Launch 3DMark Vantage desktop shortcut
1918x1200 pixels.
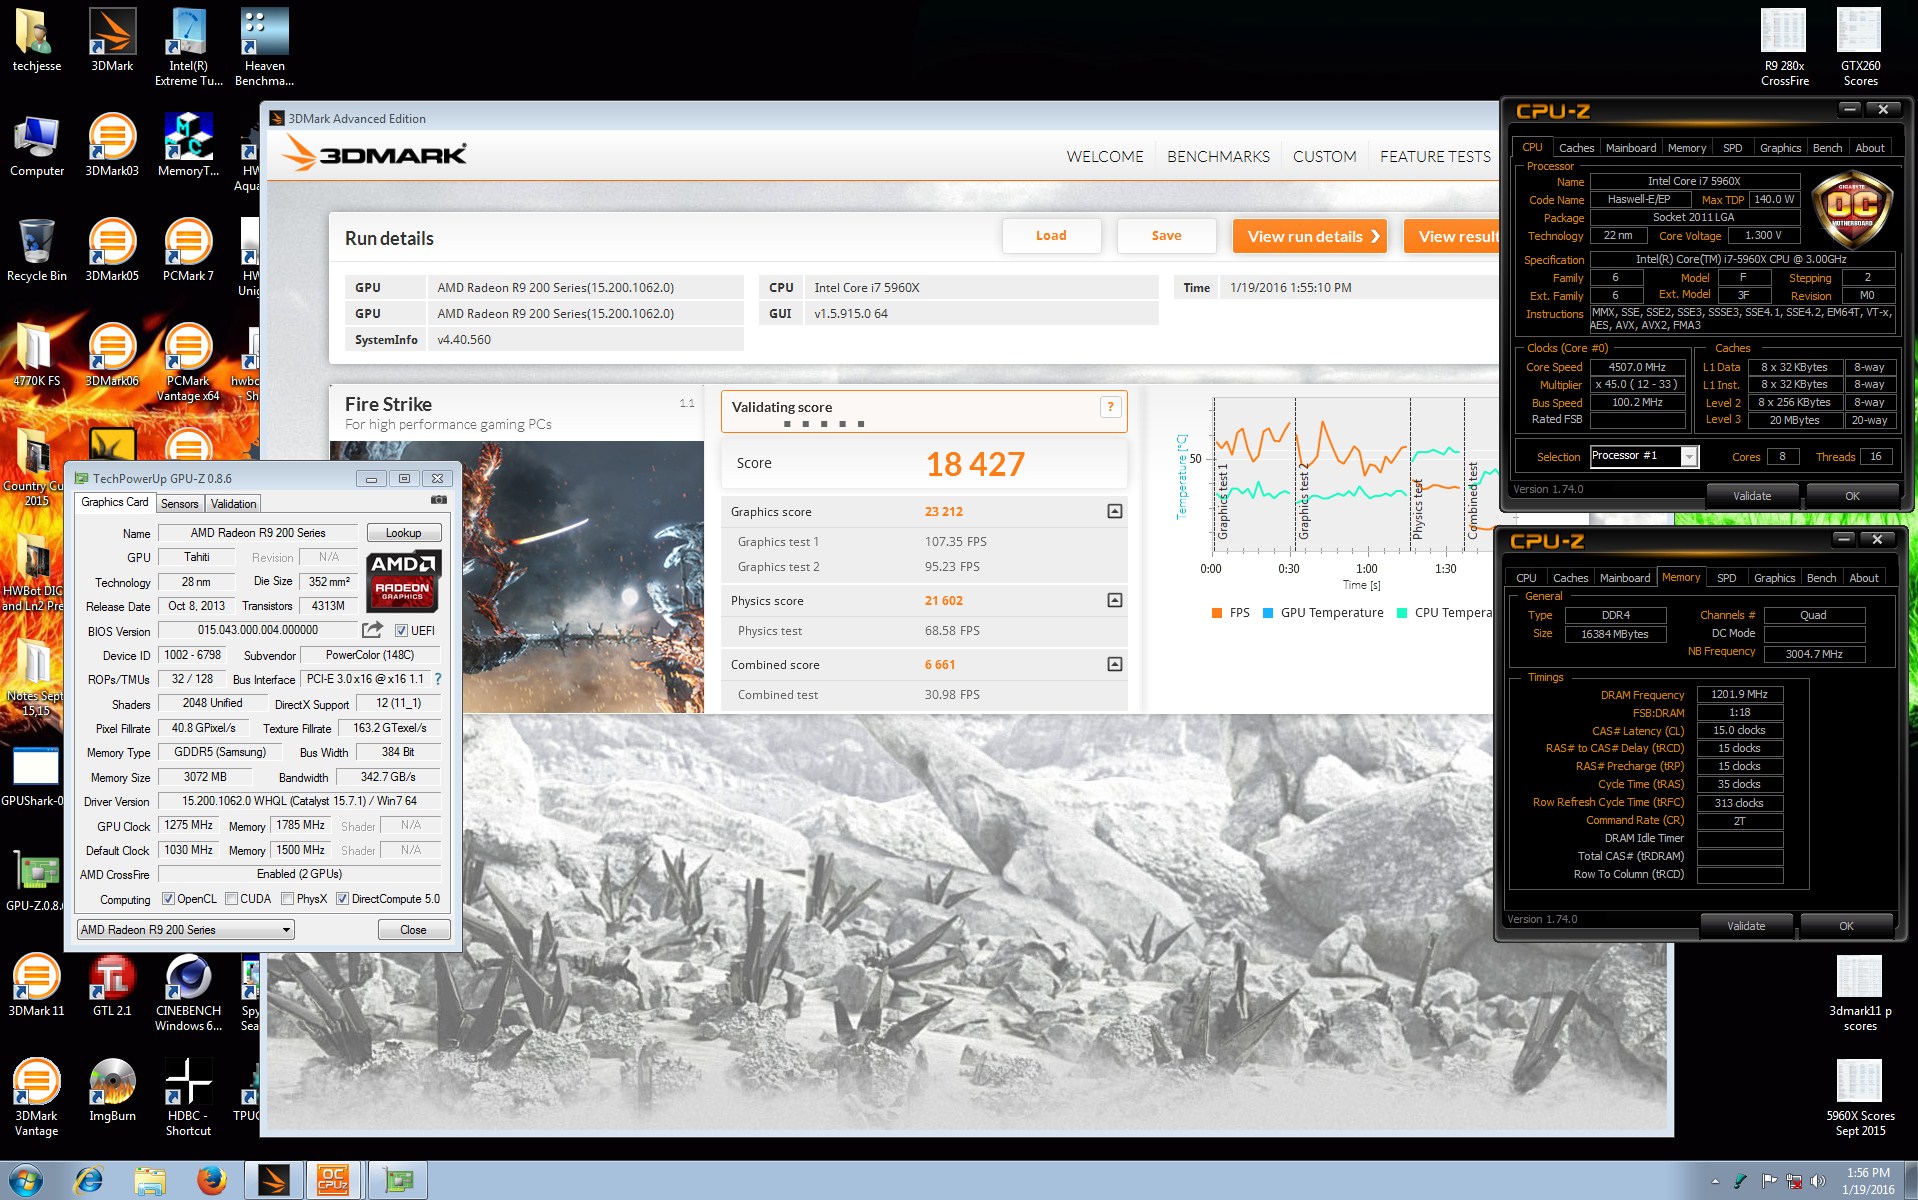(36, 1097)
